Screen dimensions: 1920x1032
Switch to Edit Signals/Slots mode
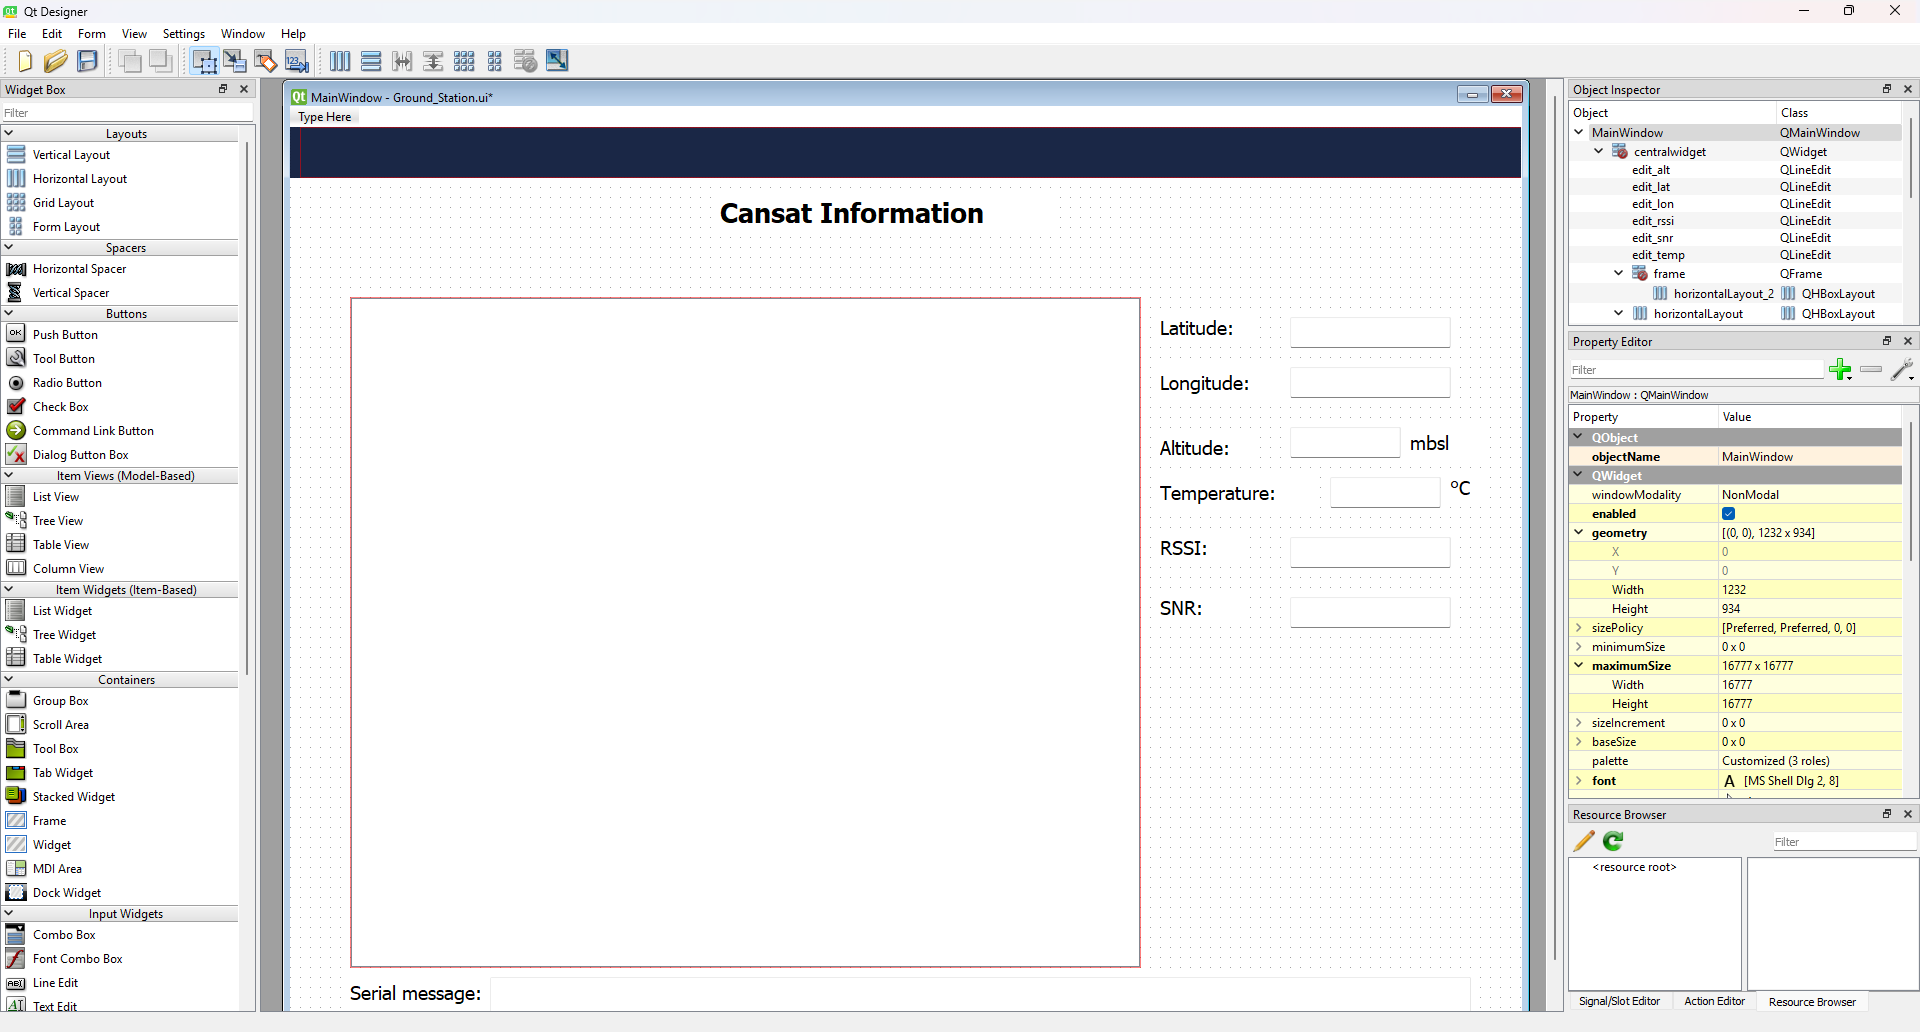coord(235,61)
